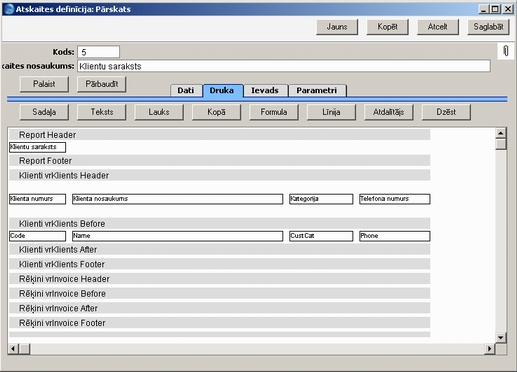Select Rēķini vrInvoice Footer section
Screen dimensions: 517x372
(220, 323)
